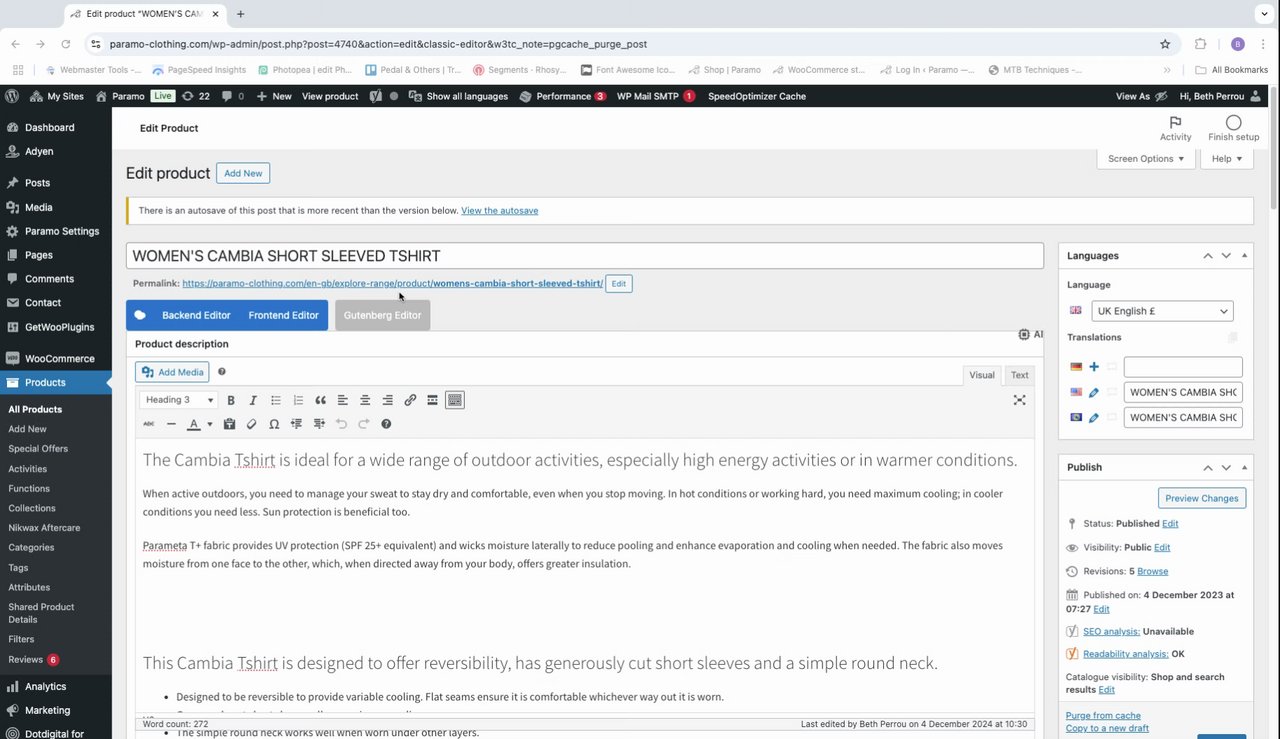Open keyboard shortcuts help in toolbar
The width and height of the screenshot is (1280, 739).
pyautogui.click(x=386, y=424)
